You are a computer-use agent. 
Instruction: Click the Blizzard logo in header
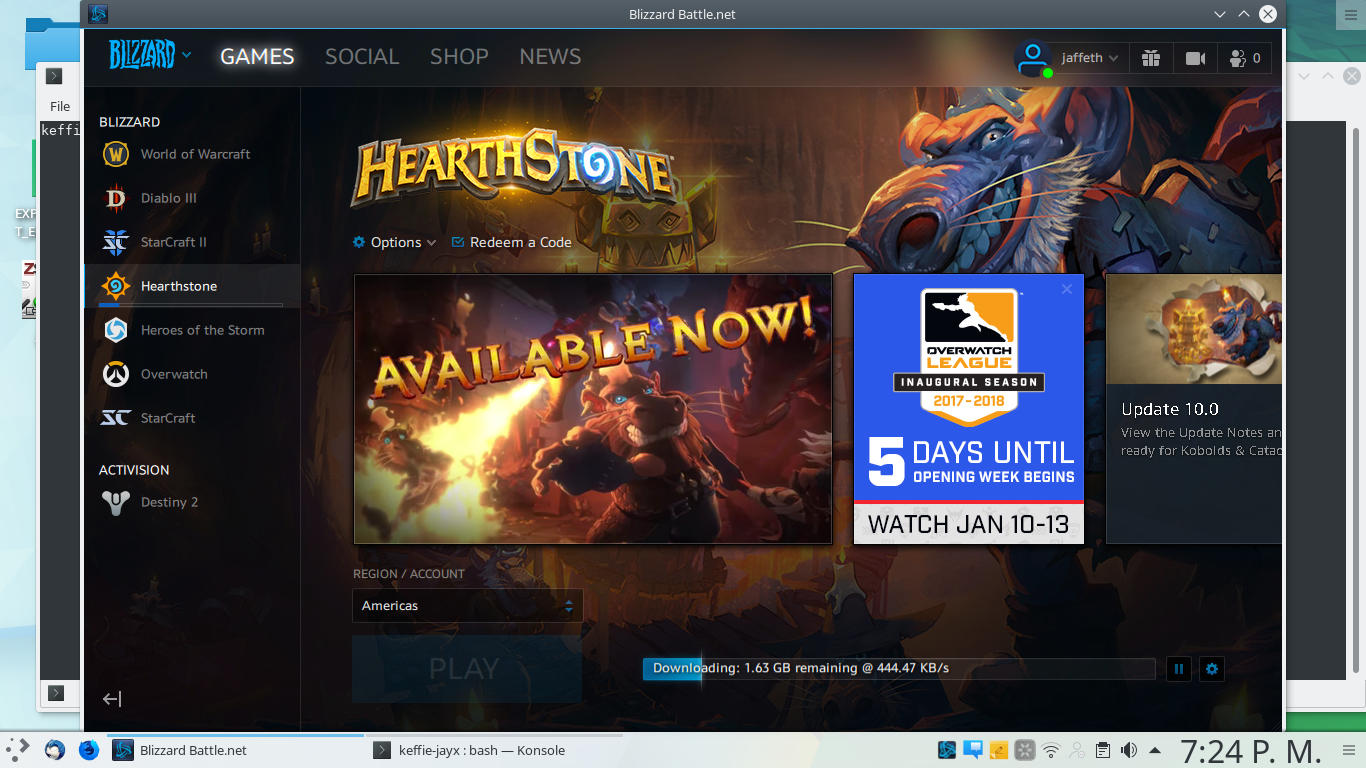click(x=142, y=56)
